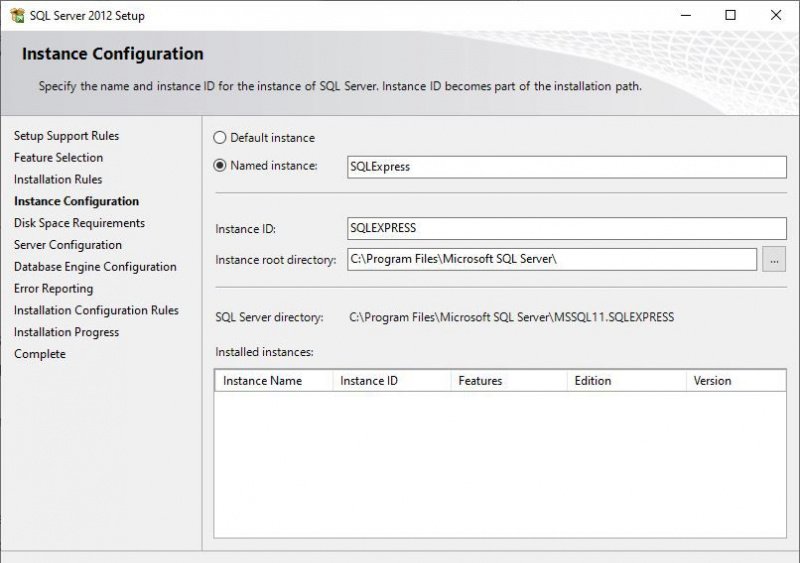
Task: Maximize the setup window
Action: pyautogui.click(x=731, y=15)
